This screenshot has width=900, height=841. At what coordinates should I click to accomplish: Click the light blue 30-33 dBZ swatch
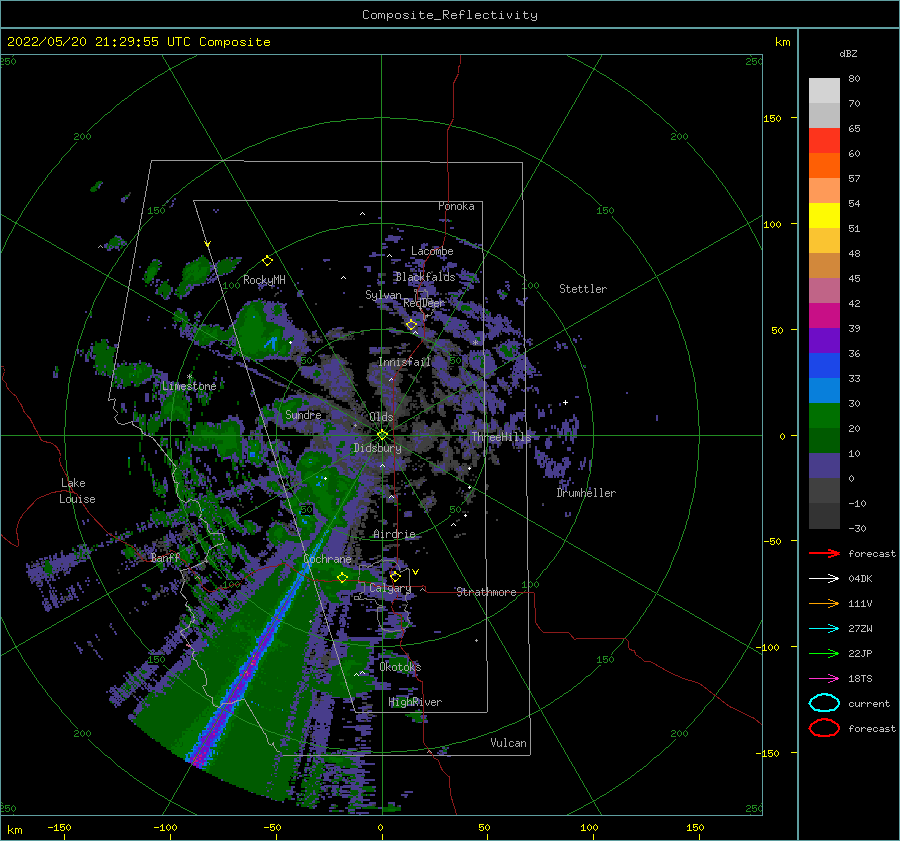pyautogui.click(x=824, y=391)
